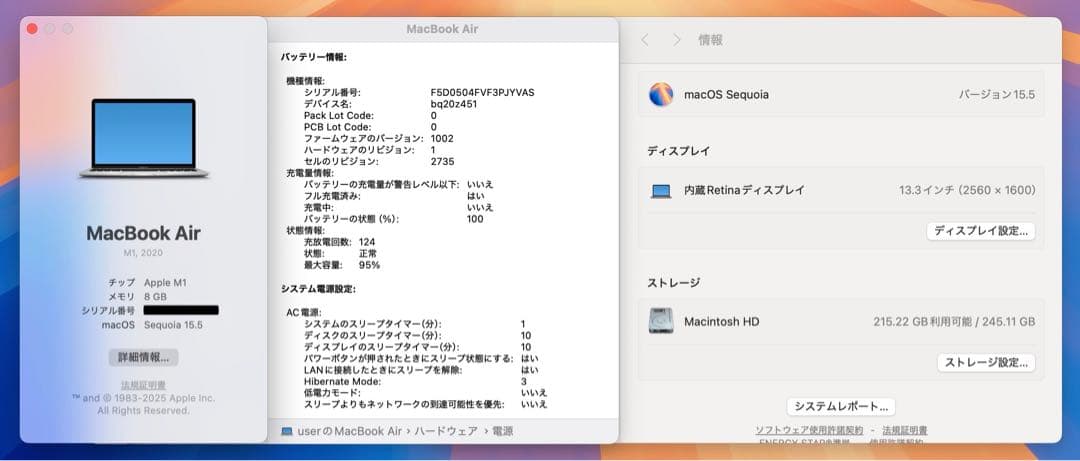
Task: Click the ハードウェアのリビジョン row
Action: 370,150
